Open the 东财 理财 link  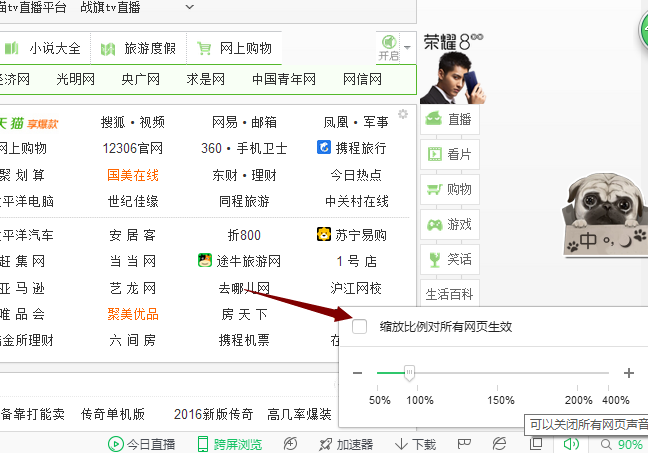pos(244,175)
